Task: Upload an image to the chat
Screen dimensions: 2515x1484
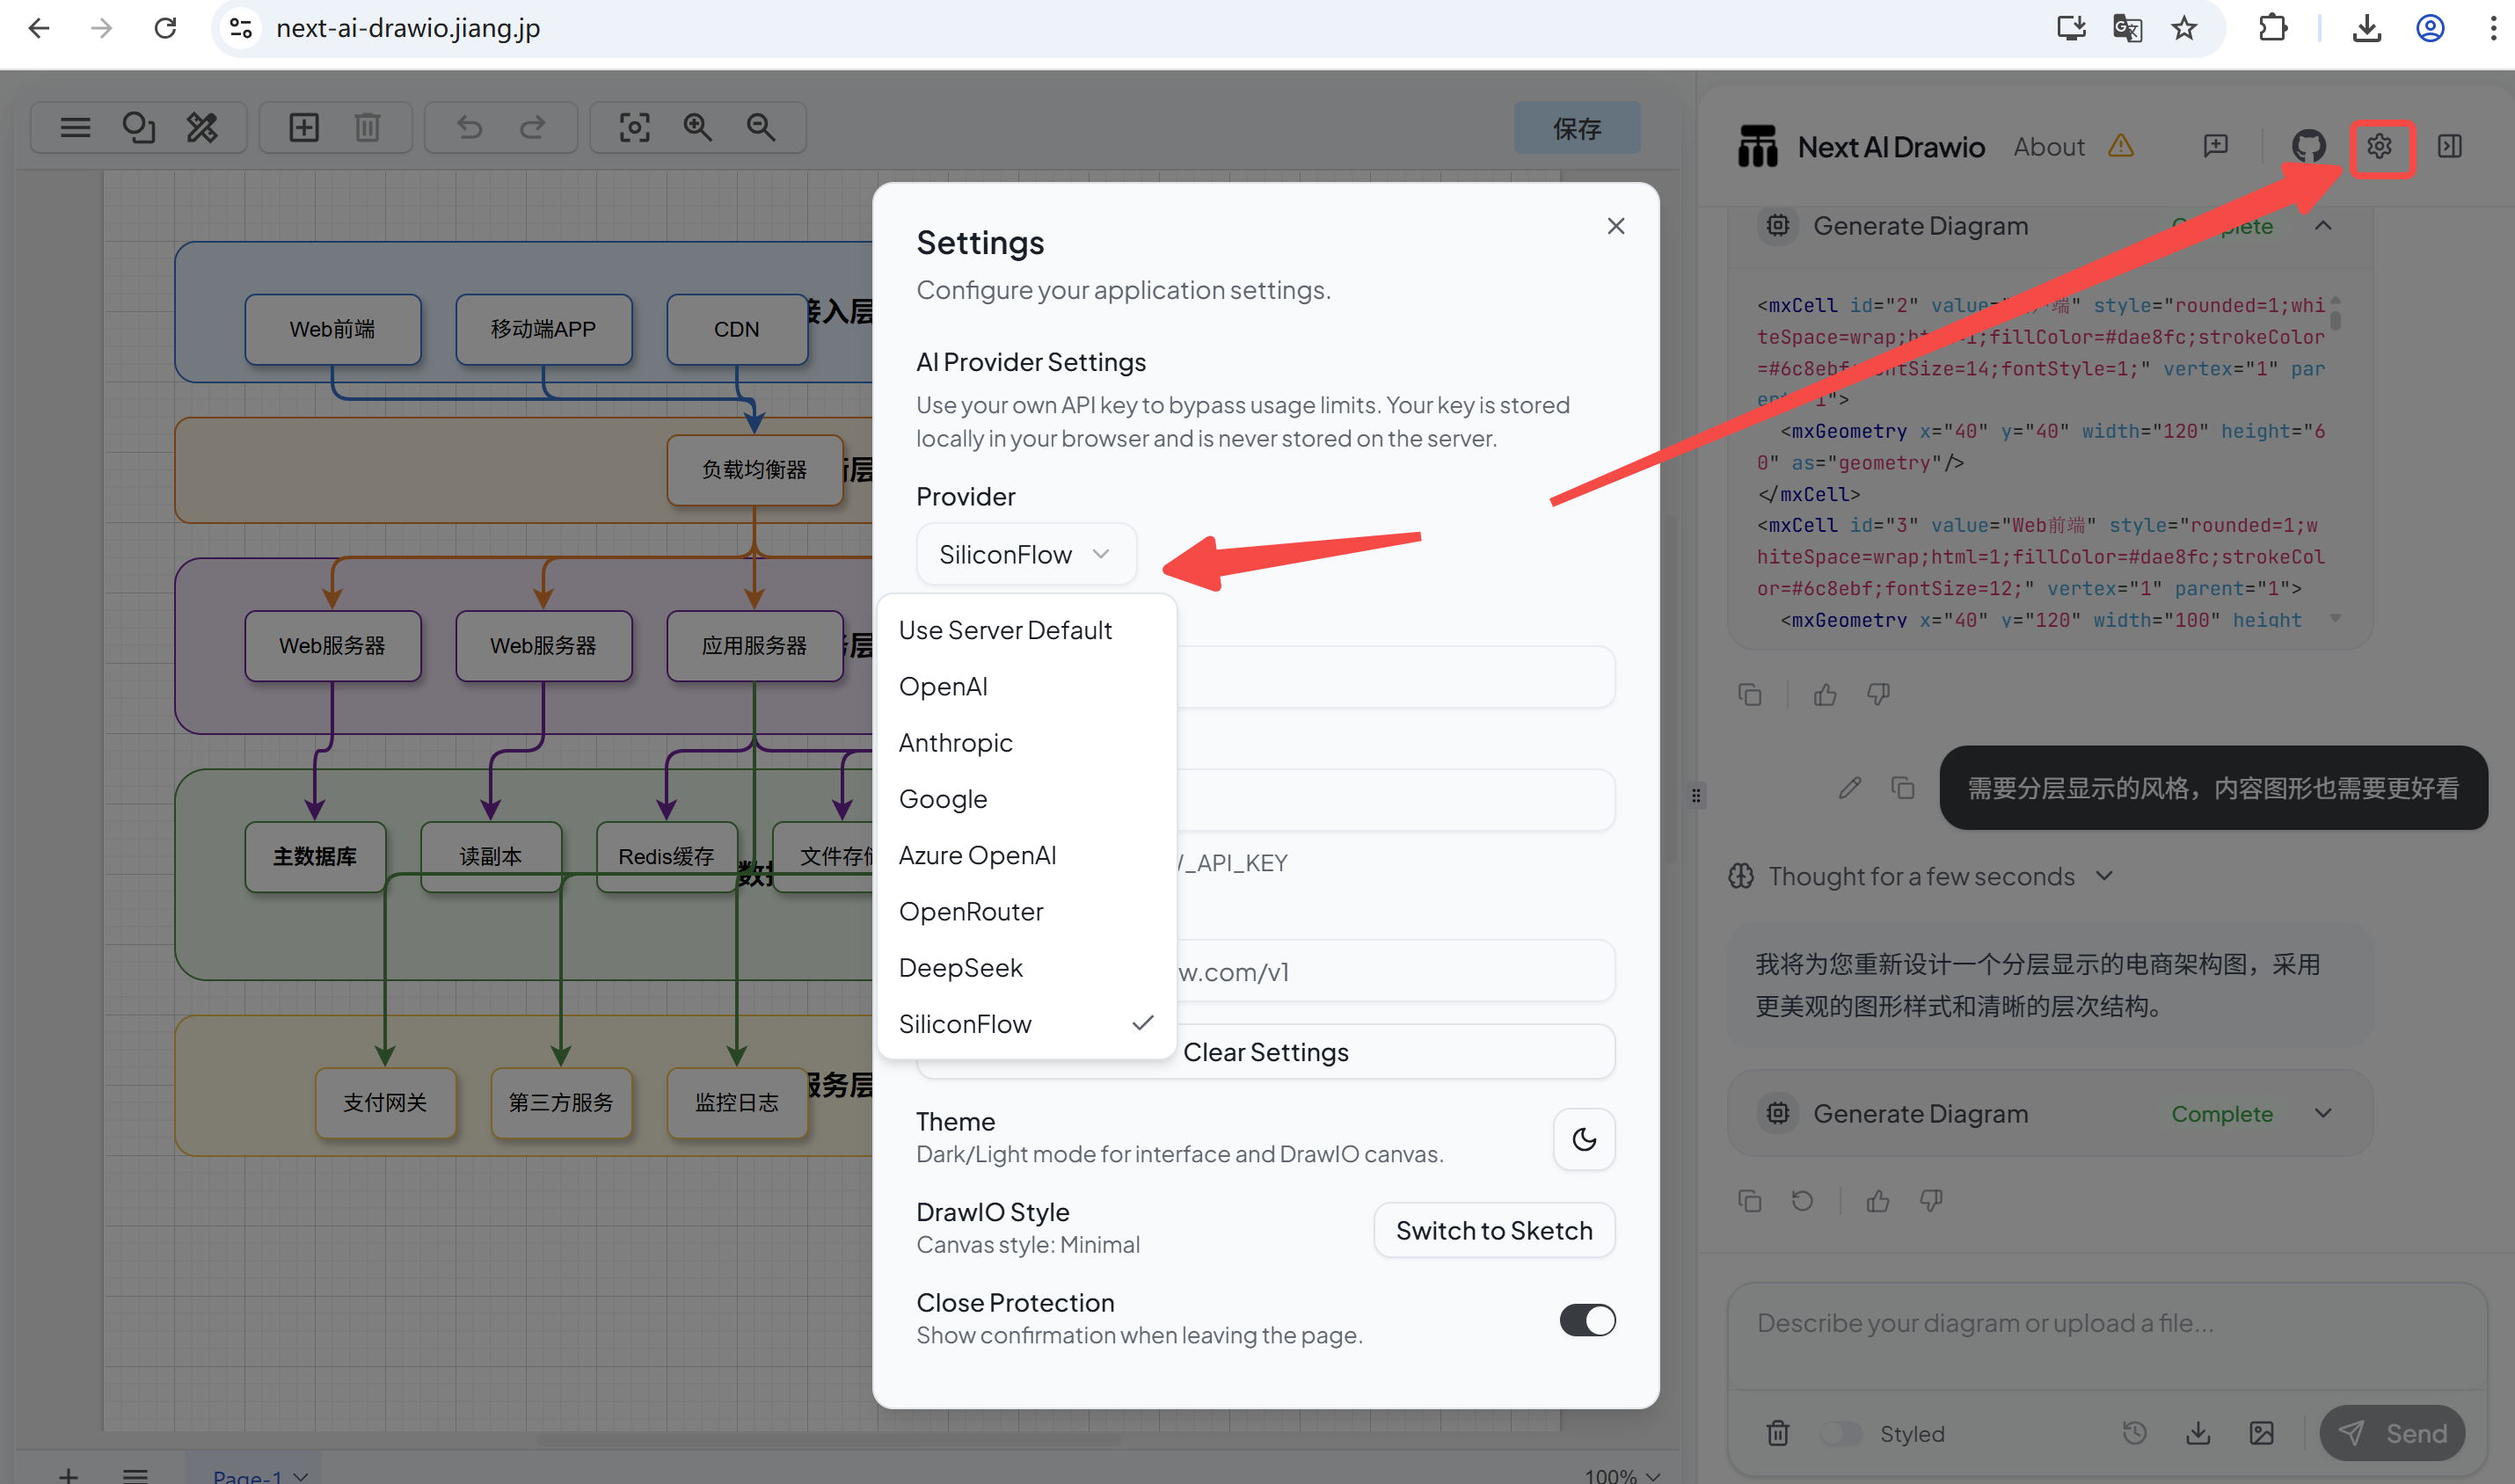Action: tap(2262, 1433)
